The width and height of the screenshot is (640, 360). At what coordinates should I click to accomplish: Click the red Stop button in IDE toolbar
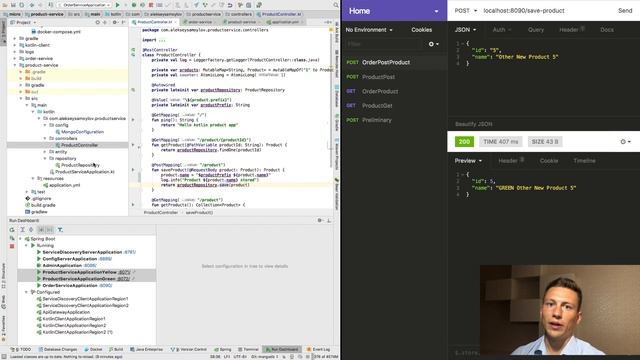[x=151, y=5]
